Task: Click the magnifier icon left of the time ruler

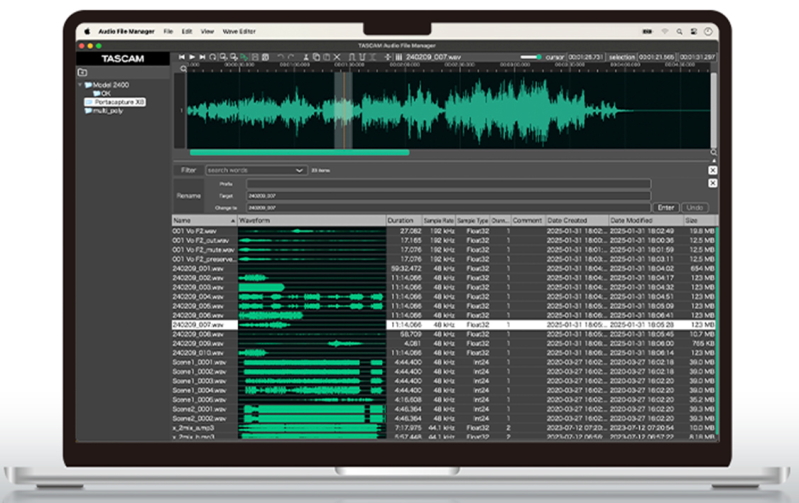Action: 183,68
